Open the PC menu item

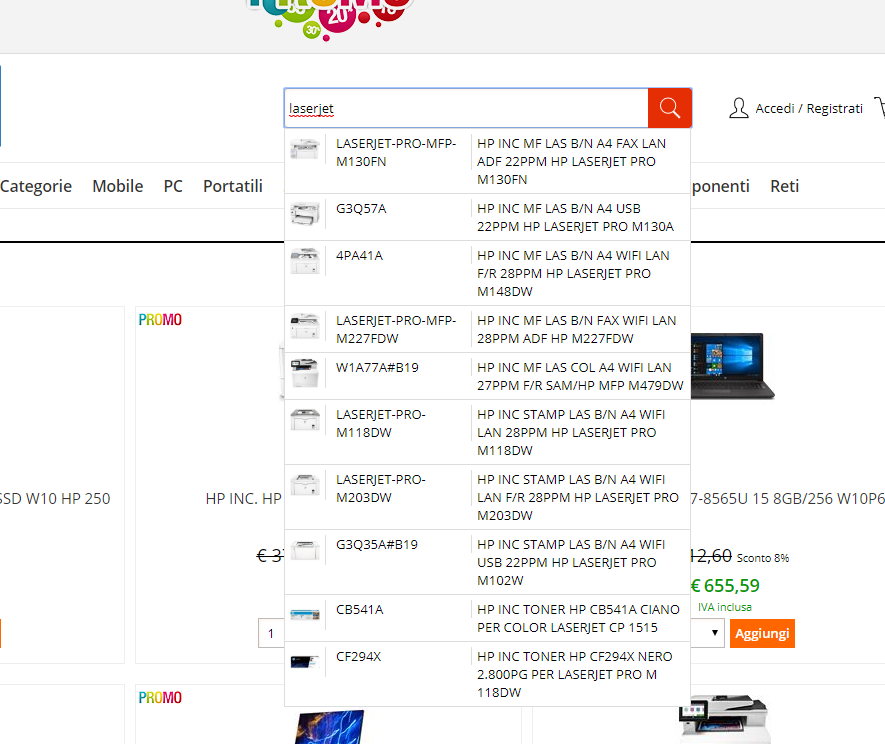click(x=173, y=186)
